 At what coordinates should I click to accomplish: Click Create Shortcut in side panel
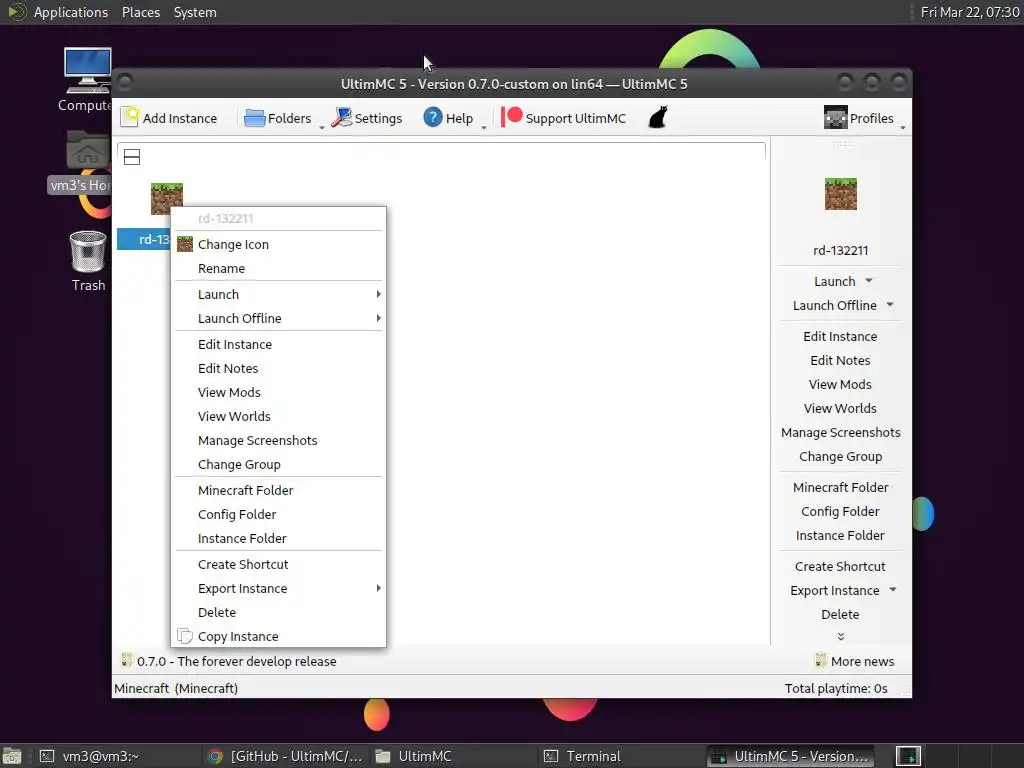840,567
